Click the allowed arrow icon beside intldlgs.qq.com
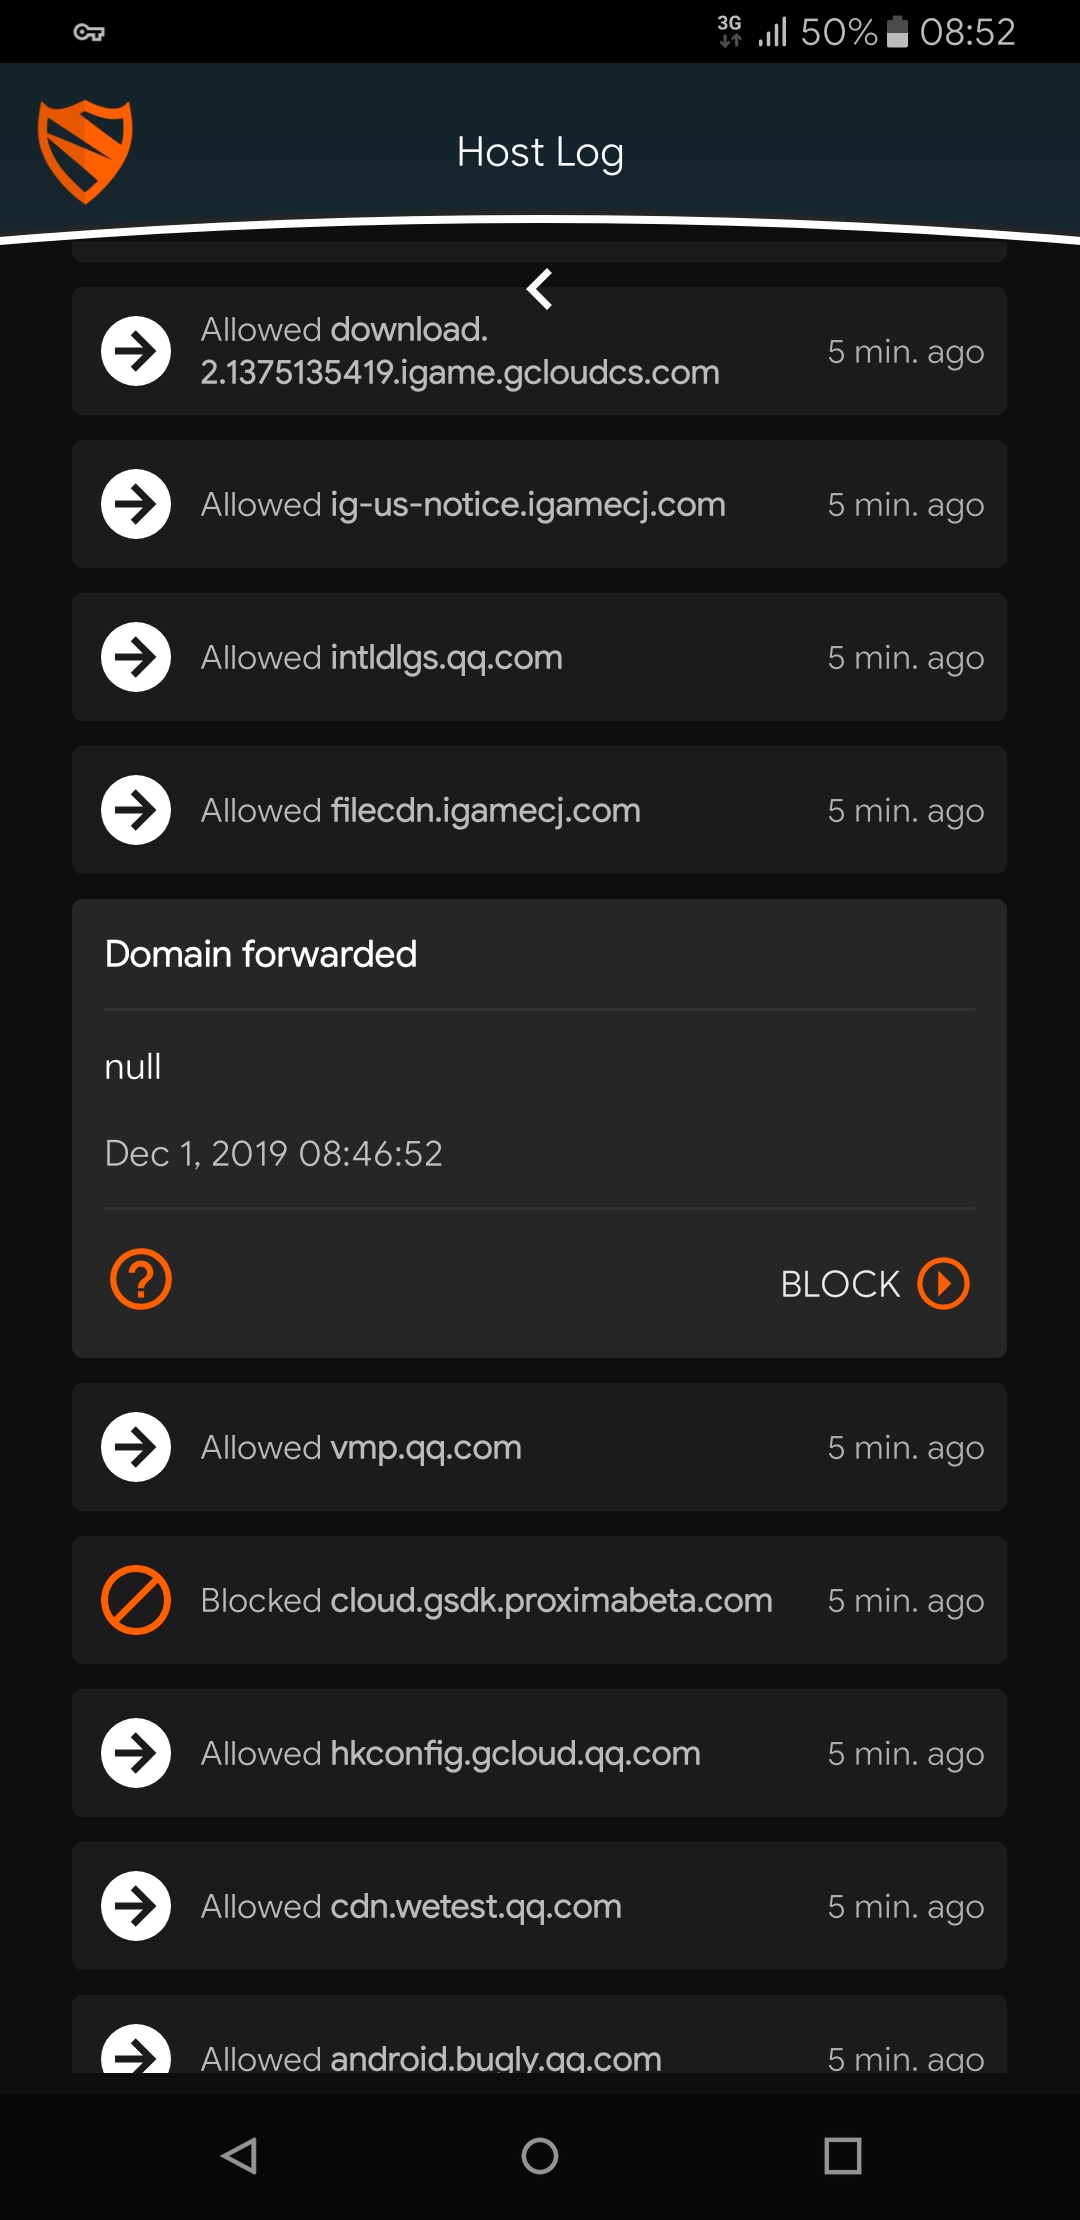Screen dimensions: 1080x2220 point(135,657)
